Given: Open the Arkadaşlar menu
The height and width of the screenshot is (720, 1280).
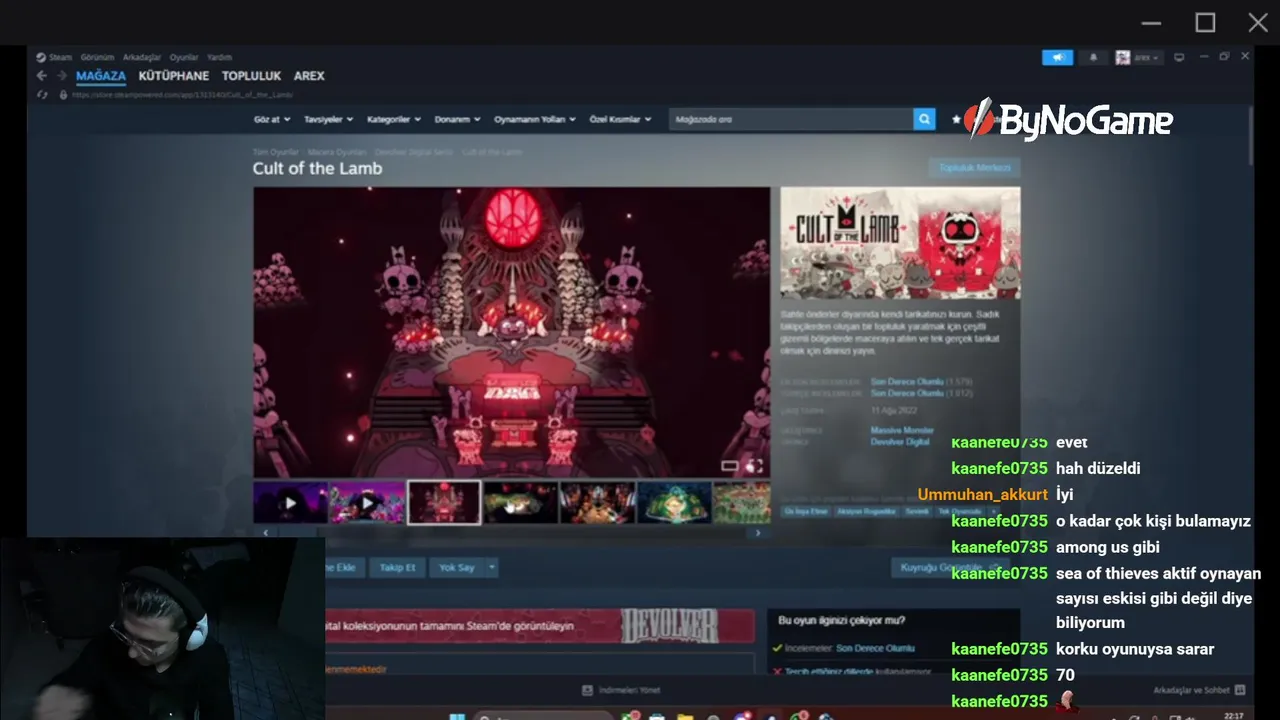Looking at the screenshot, I should (x=142, y=57).
